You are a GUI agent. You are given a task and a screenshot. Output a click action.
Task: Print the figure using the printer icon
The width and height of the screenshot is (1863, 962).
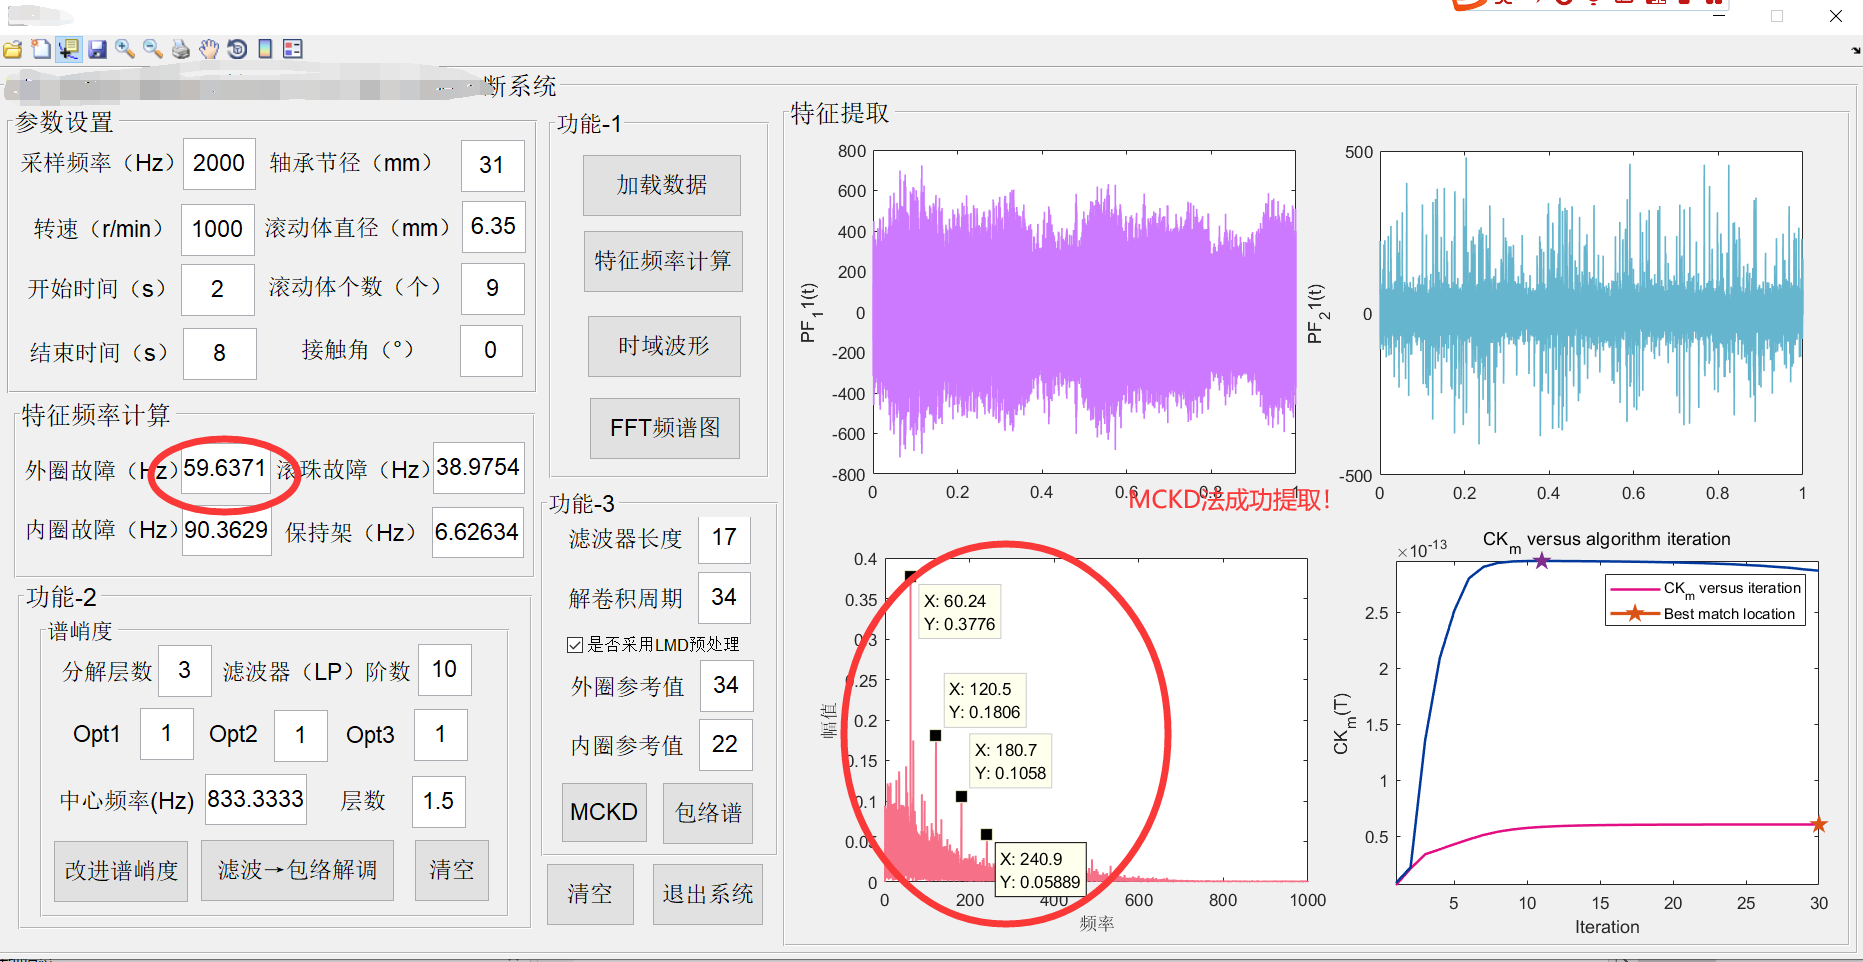tap(181, 49)
